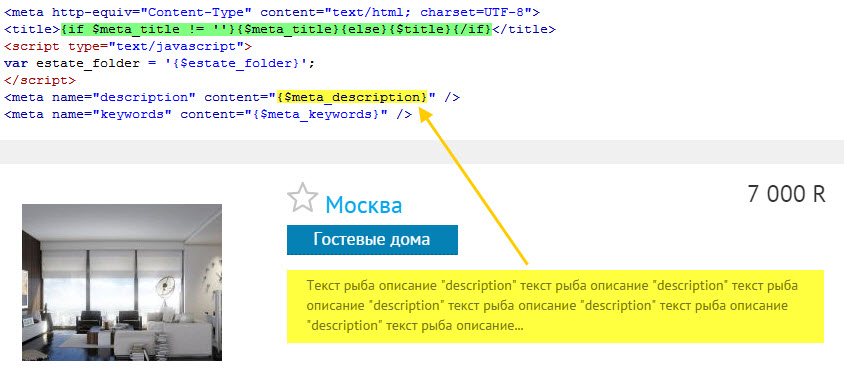Click the Гостевые дома category button
The height and width of the screenshot is (379, 844).
coord(372,240)
